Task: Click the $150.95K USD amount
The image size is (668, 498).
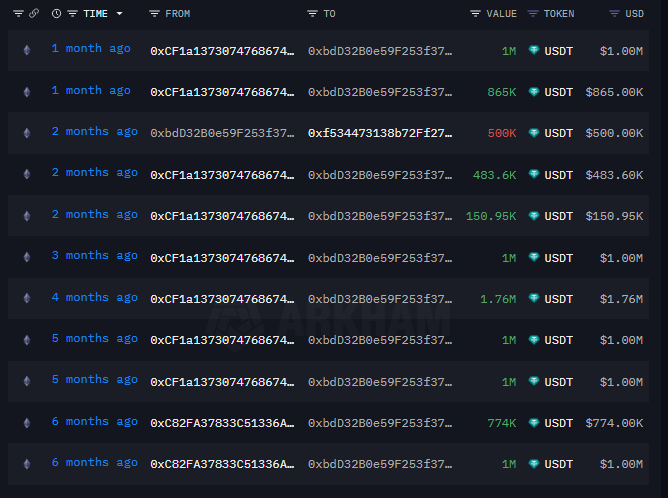Action: (614, 216)
